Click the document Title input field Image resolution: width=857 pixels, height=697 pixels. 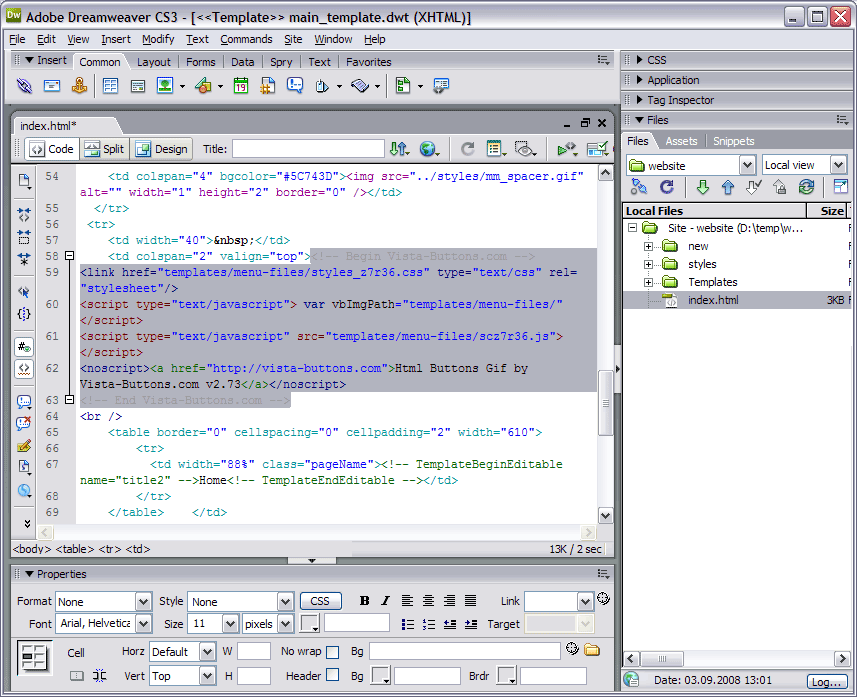coord(308,149)
